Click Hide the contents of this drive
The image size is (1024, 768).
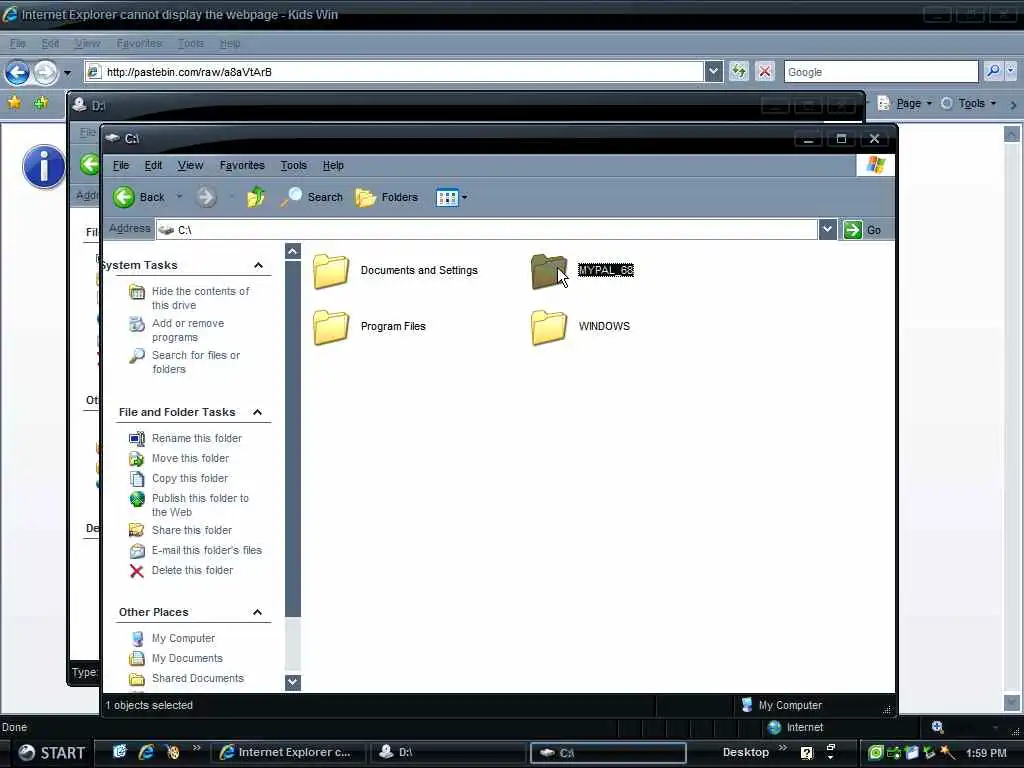200,298
